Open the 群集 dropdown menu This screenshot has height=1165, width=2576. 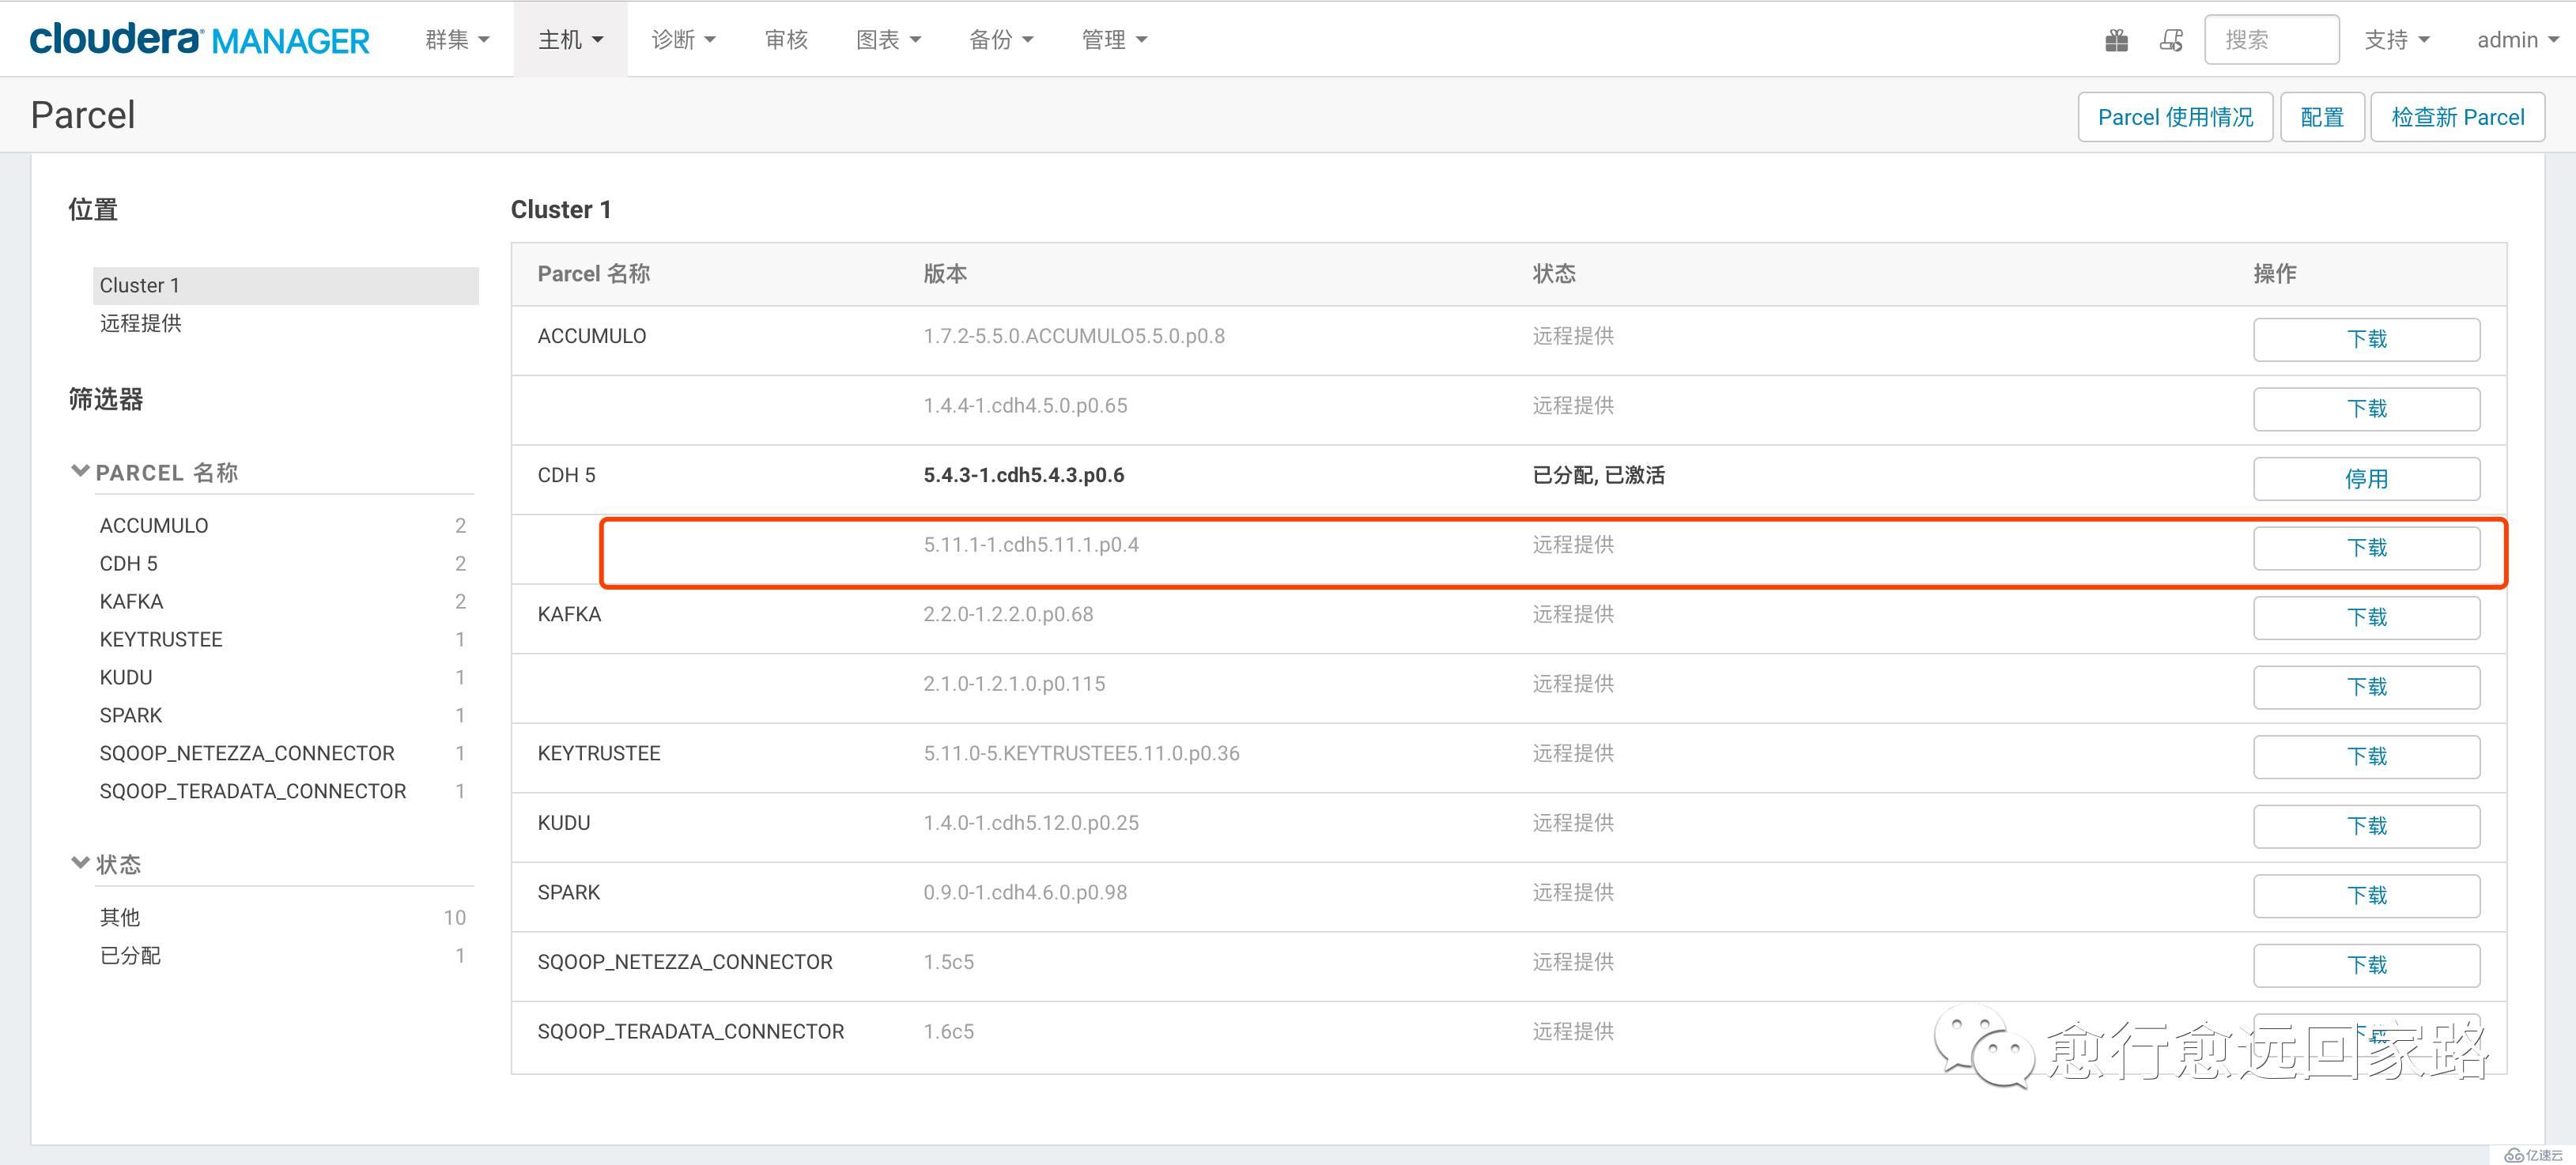pos(457,39)
